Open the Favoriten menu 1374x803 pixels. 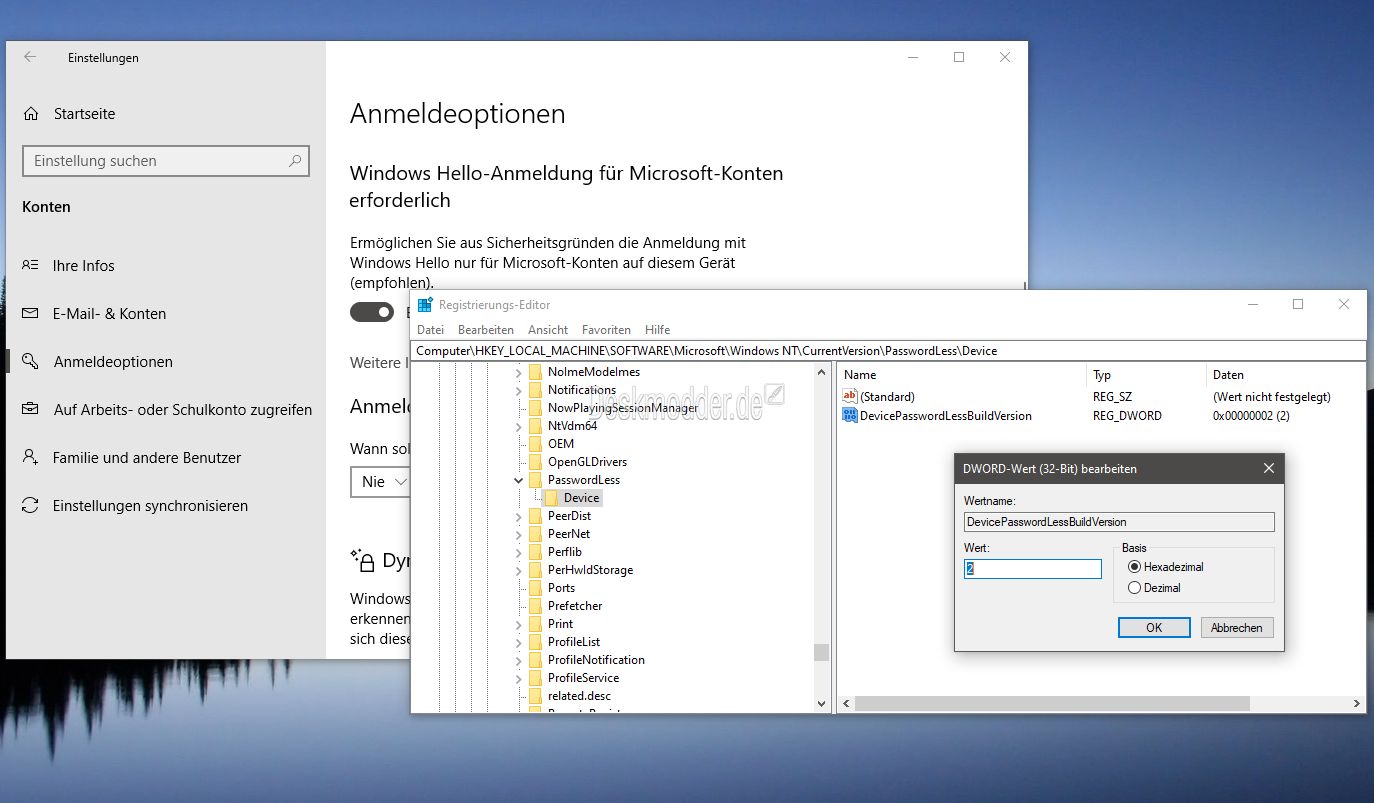pos(606,329)
